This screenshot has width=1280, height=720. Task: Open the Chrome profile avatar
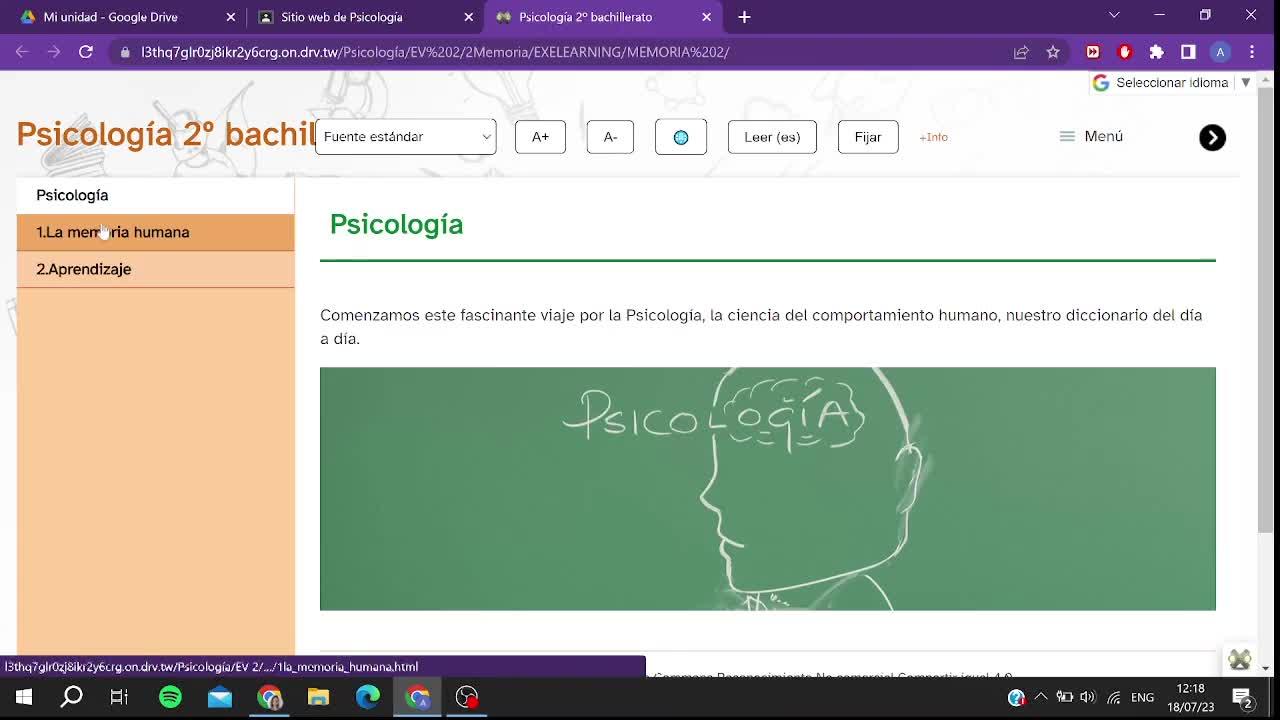(1220, 52)
